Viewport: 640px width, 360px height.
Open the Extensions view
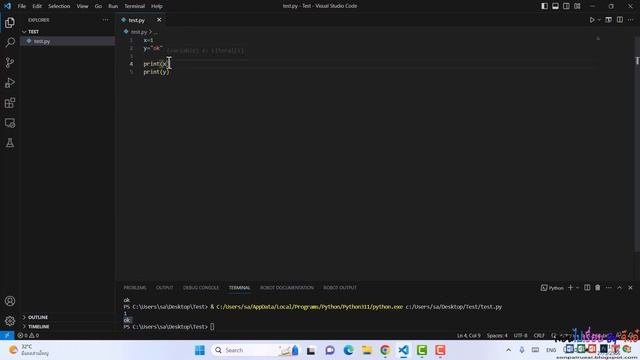pyautogui.click(x=10, y=103)
